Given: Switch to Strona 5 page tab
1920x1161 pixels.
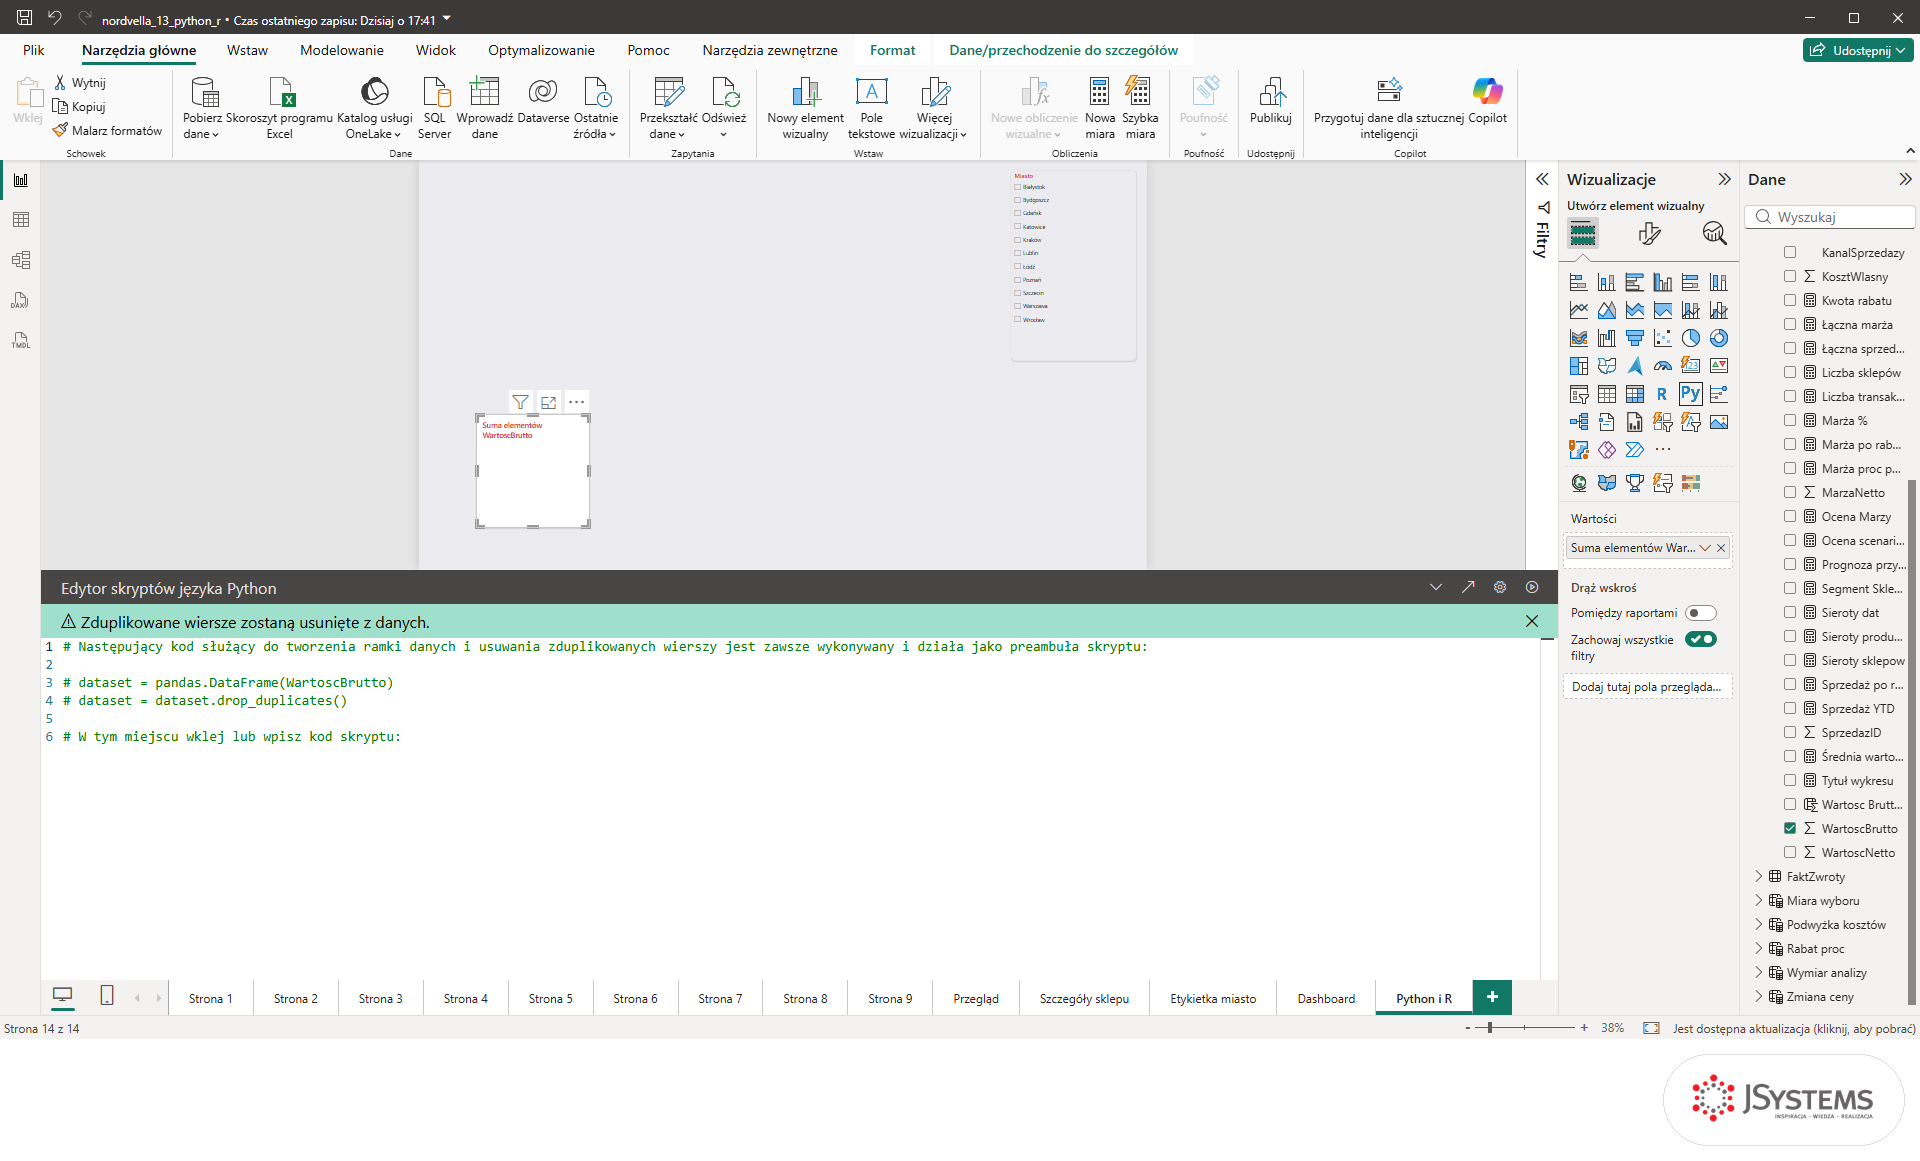Looking at the screenshot, I should (550, 998).
